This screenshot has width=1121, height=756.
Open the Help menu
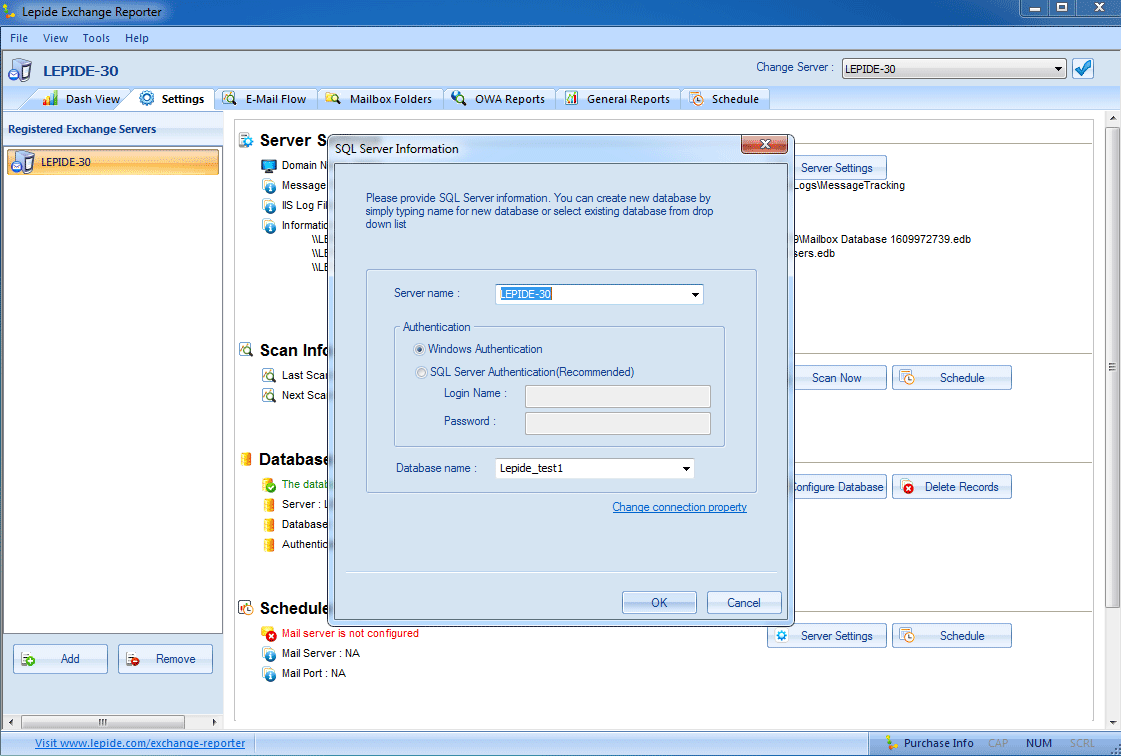(137, 38)
